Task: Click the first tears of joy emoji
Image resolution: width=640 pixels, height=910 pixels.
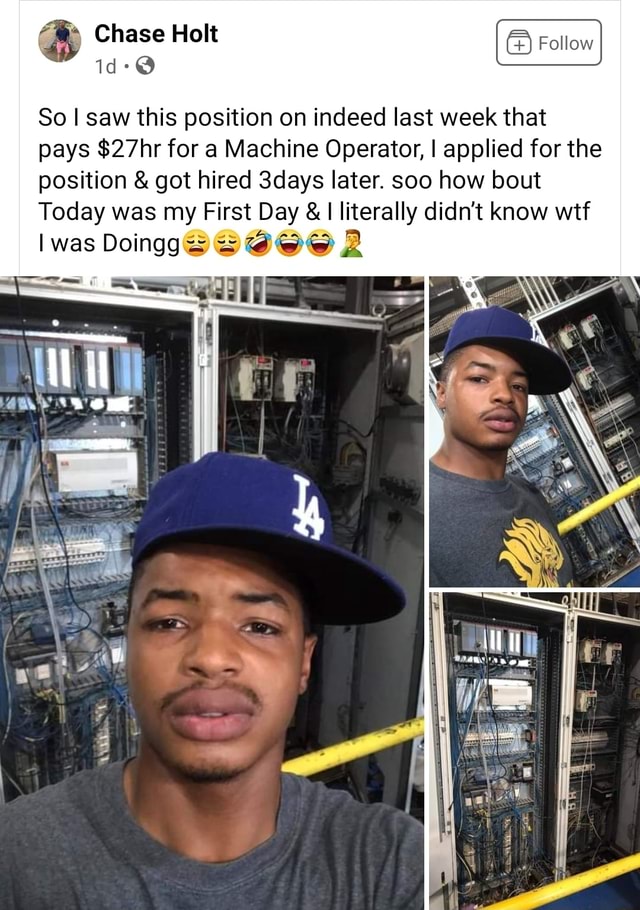Action: (x=290, y=243)
